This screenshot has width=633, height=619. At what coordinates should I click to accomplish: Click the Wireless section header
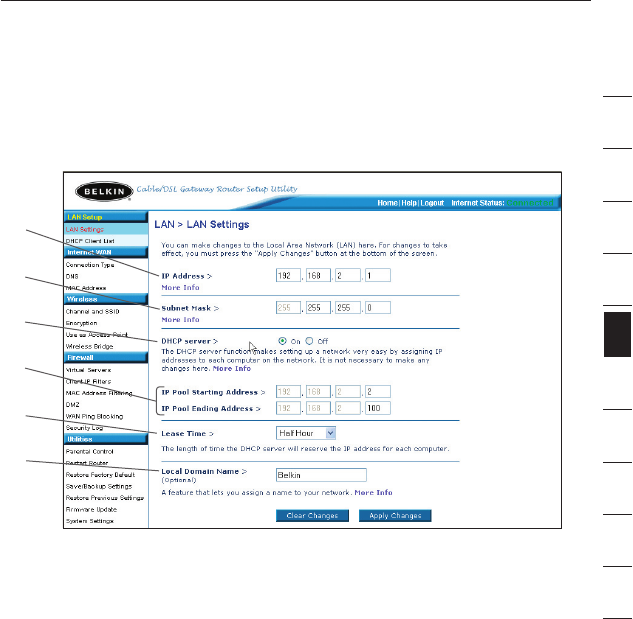click(x=106, y=299)
